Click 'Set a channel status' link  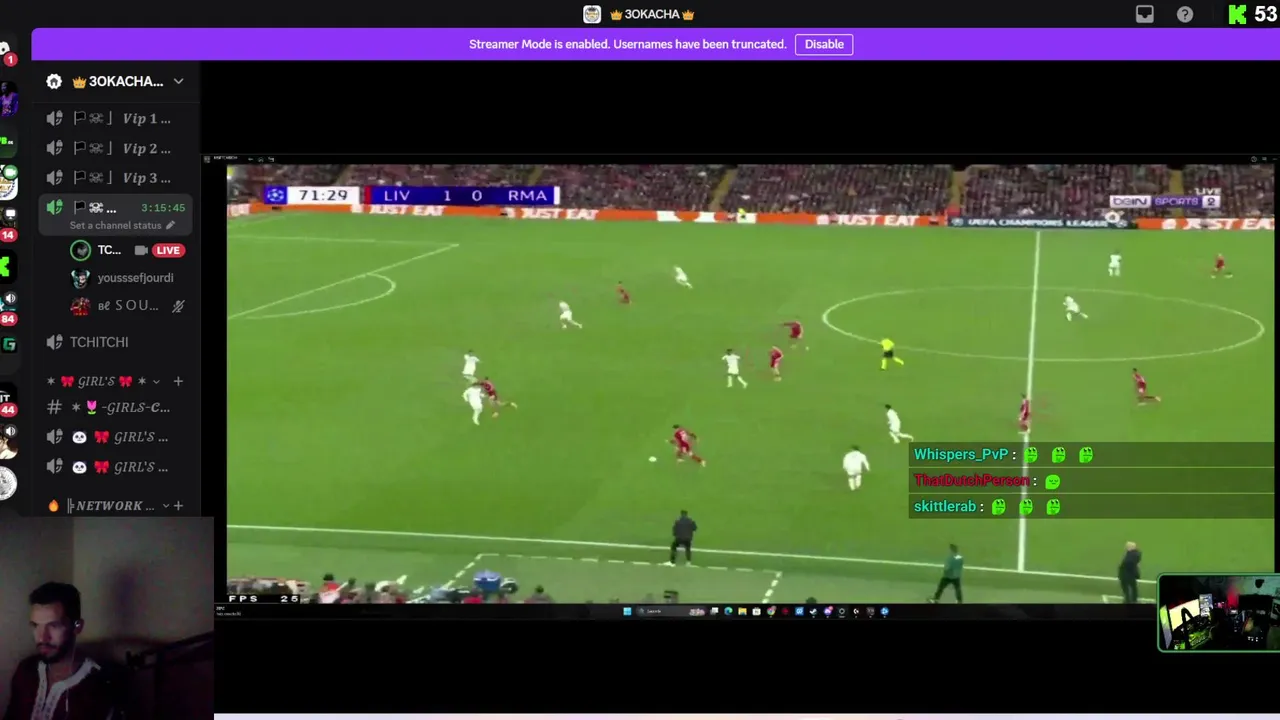pos(116,225)
